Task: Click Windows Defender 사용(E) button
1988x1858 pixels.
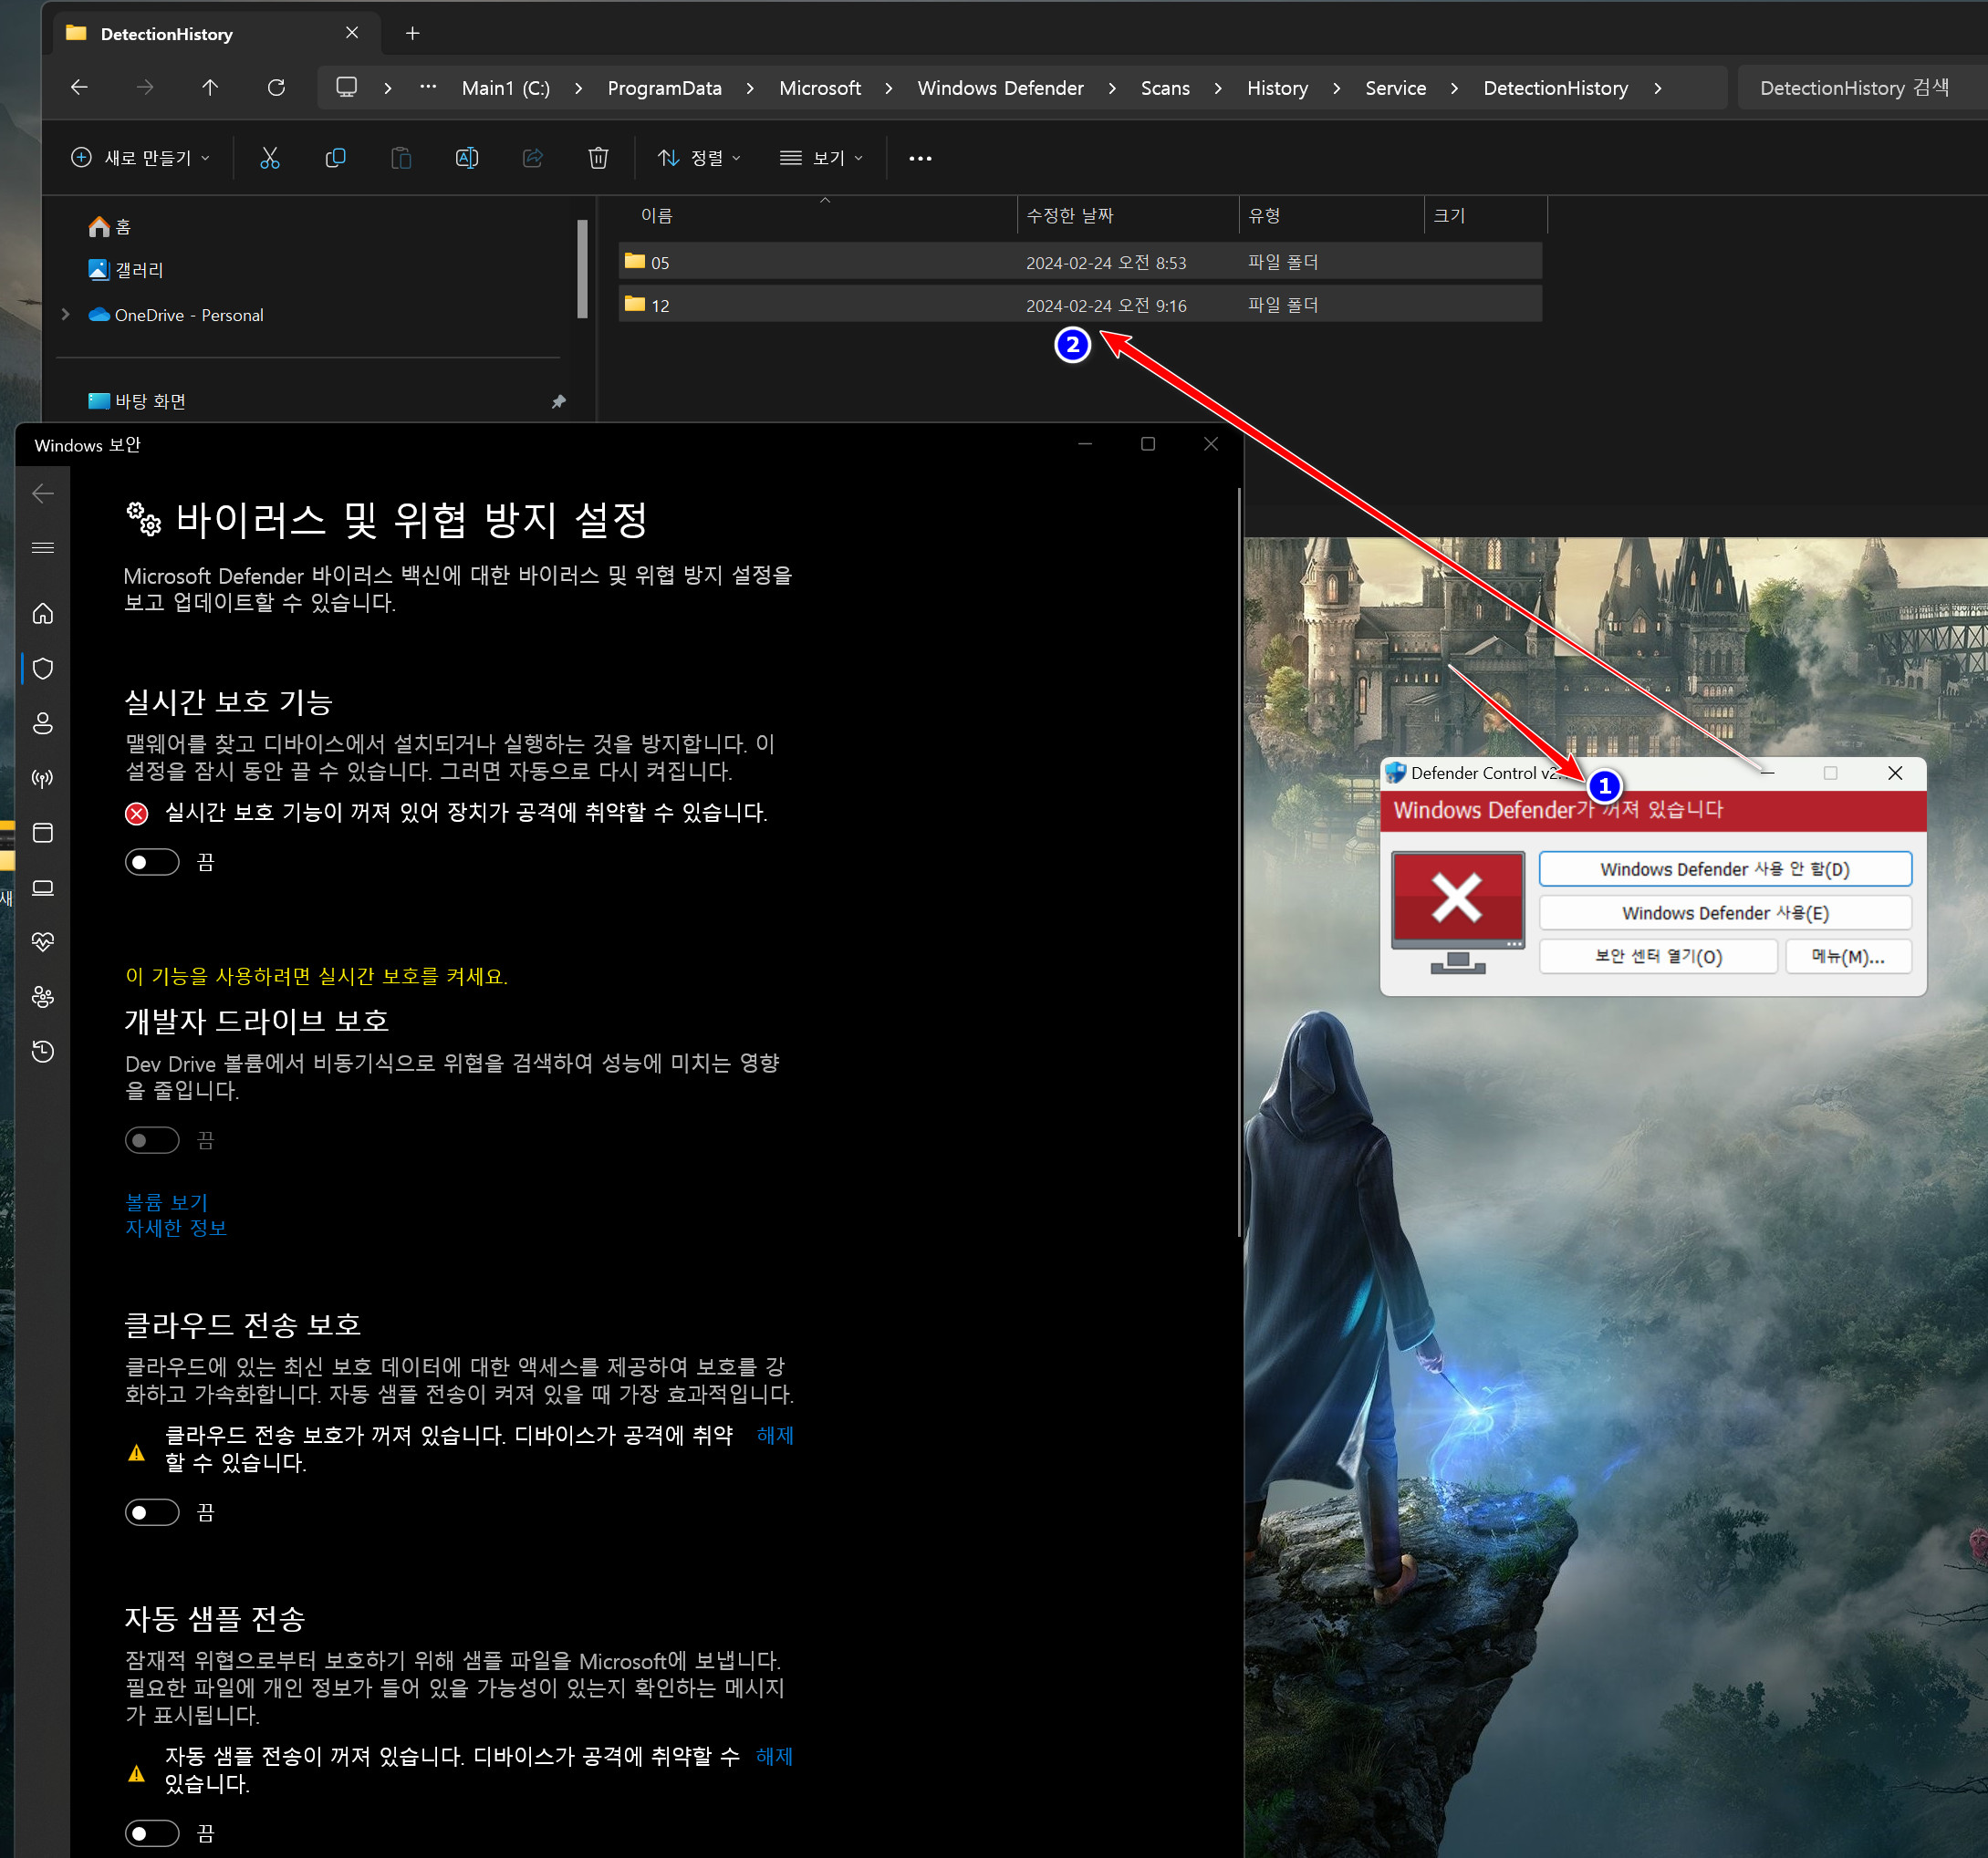Action: (x=1725, y=913)
